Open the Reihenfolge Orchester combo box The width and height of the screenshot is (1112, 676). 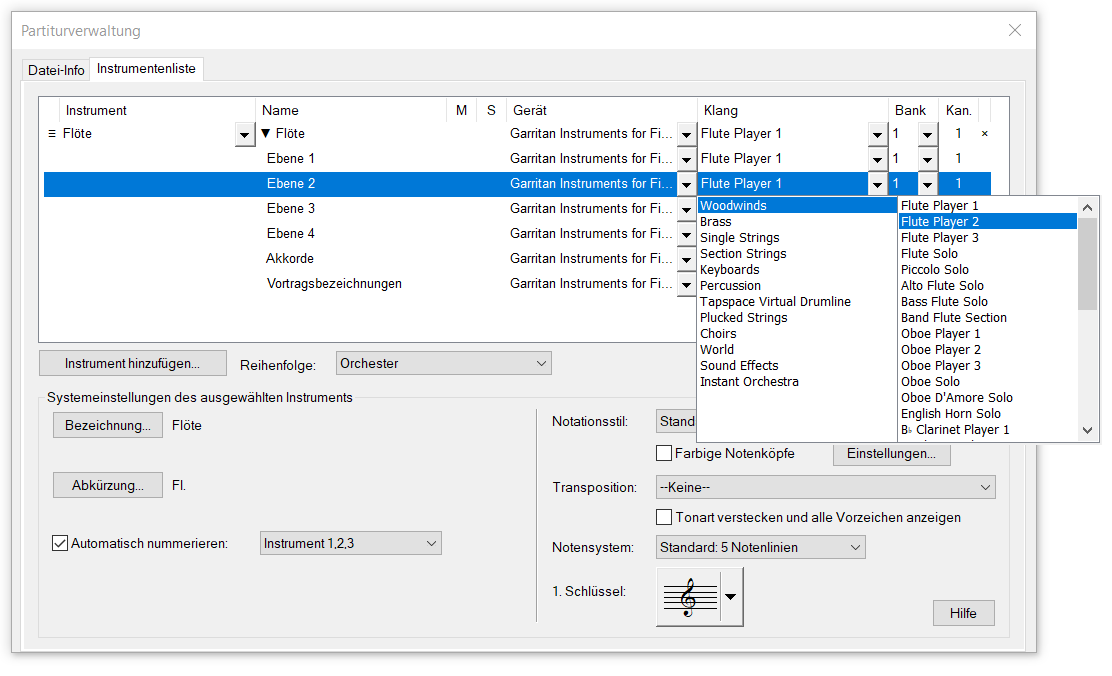[443, 363]
